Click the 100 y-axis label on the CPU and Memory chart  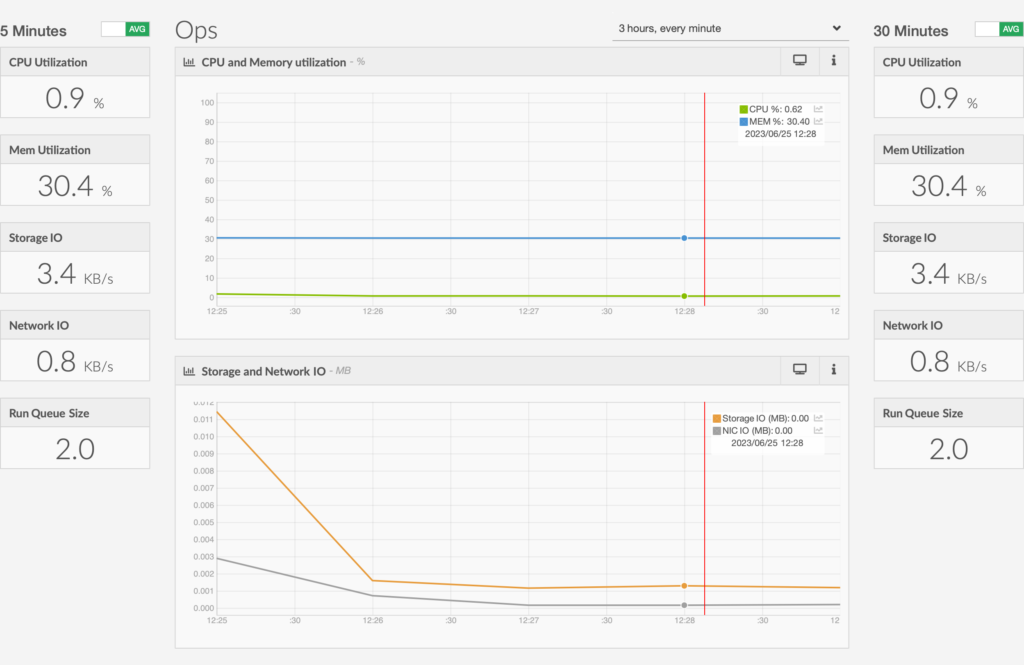pyautogui.click(x=207, y=103)
